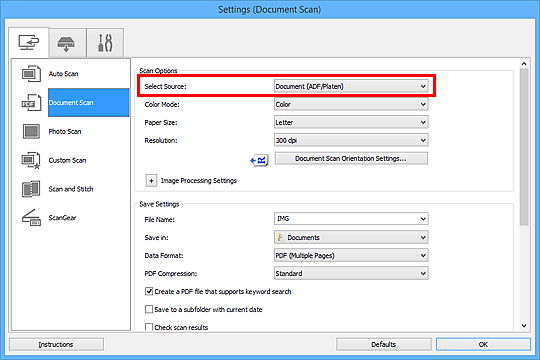The height and width of the screenshot is (360, 540).
Task: Click the scrollbar up arrow
Action: [524, 64]
